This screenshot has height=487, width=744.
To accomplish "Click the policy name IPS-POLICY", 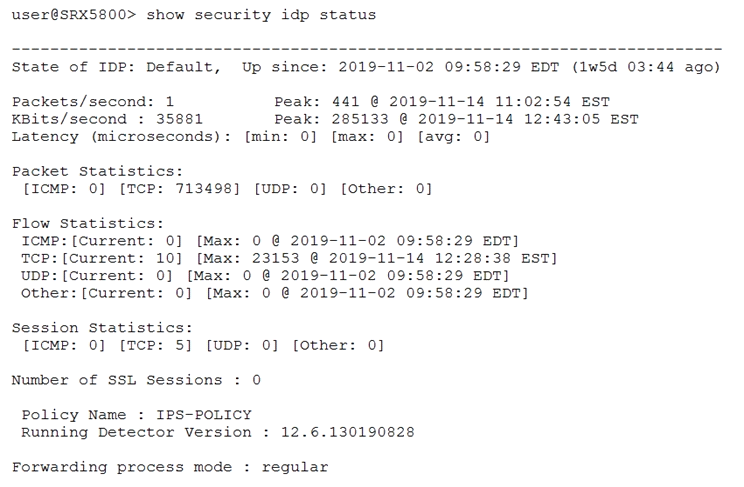I will click(x=204, y=415).
